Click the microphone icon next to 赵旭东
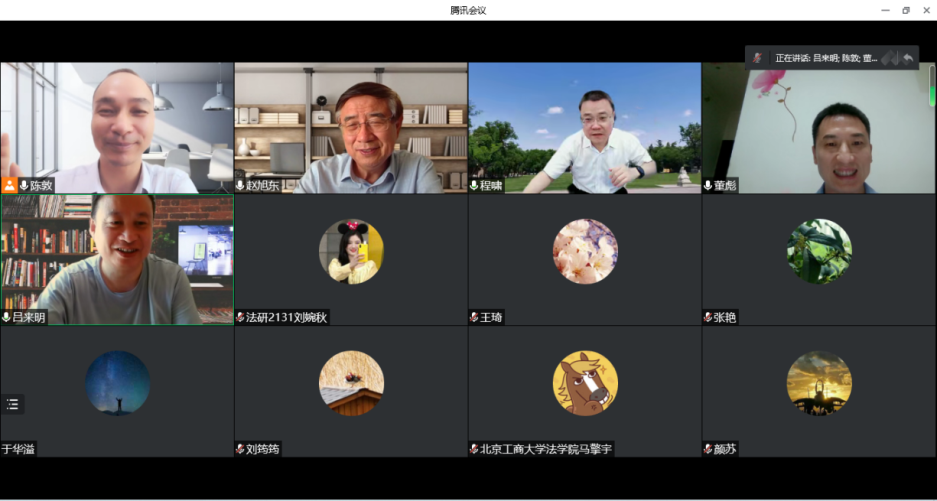Screen dimensions: 937x501 click(x=240, y=186)
